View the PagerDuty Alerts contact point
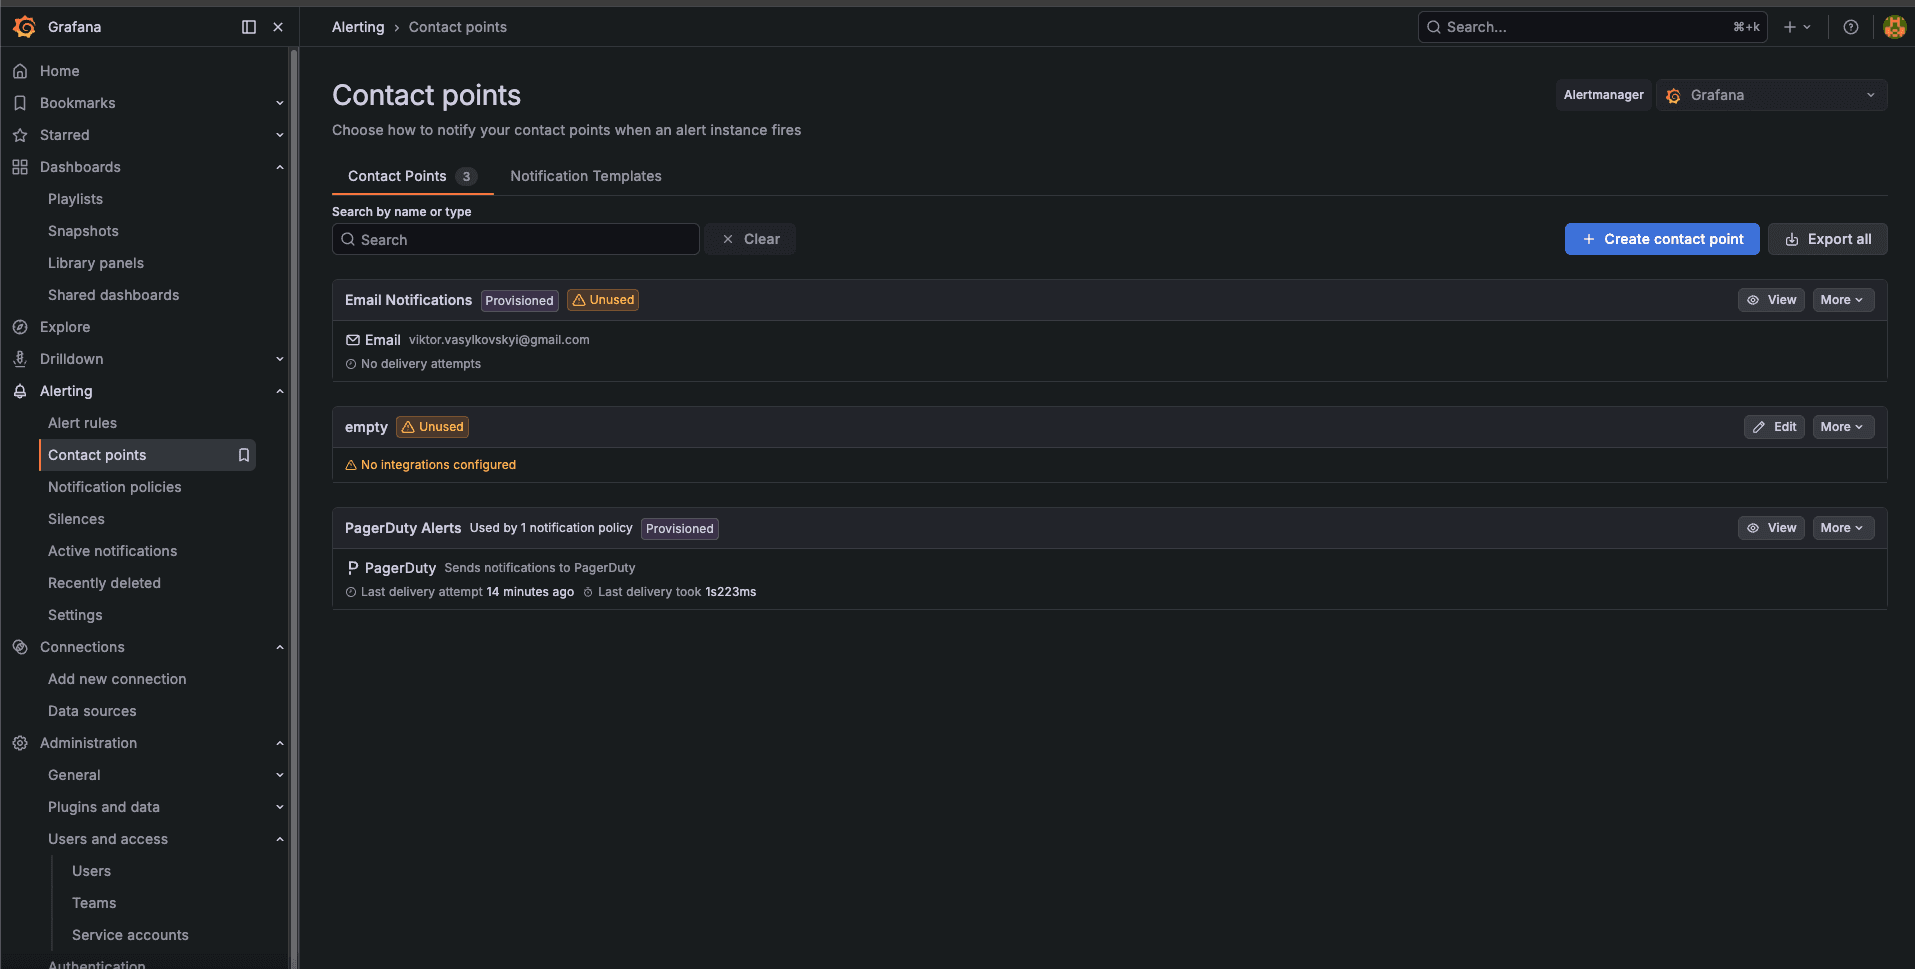The height and width of the screenshot is (969, 1915). [1771, 528]
